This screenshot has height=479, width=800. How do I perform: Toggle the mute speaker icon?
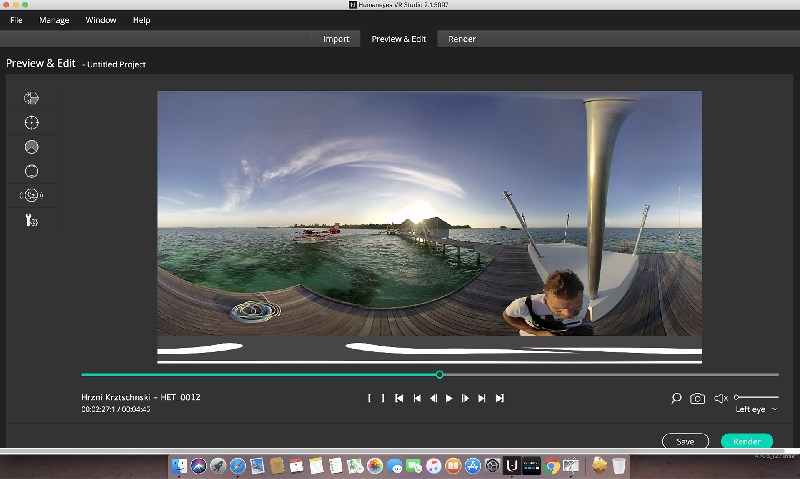pyautogui.click(x=721, y=398)
